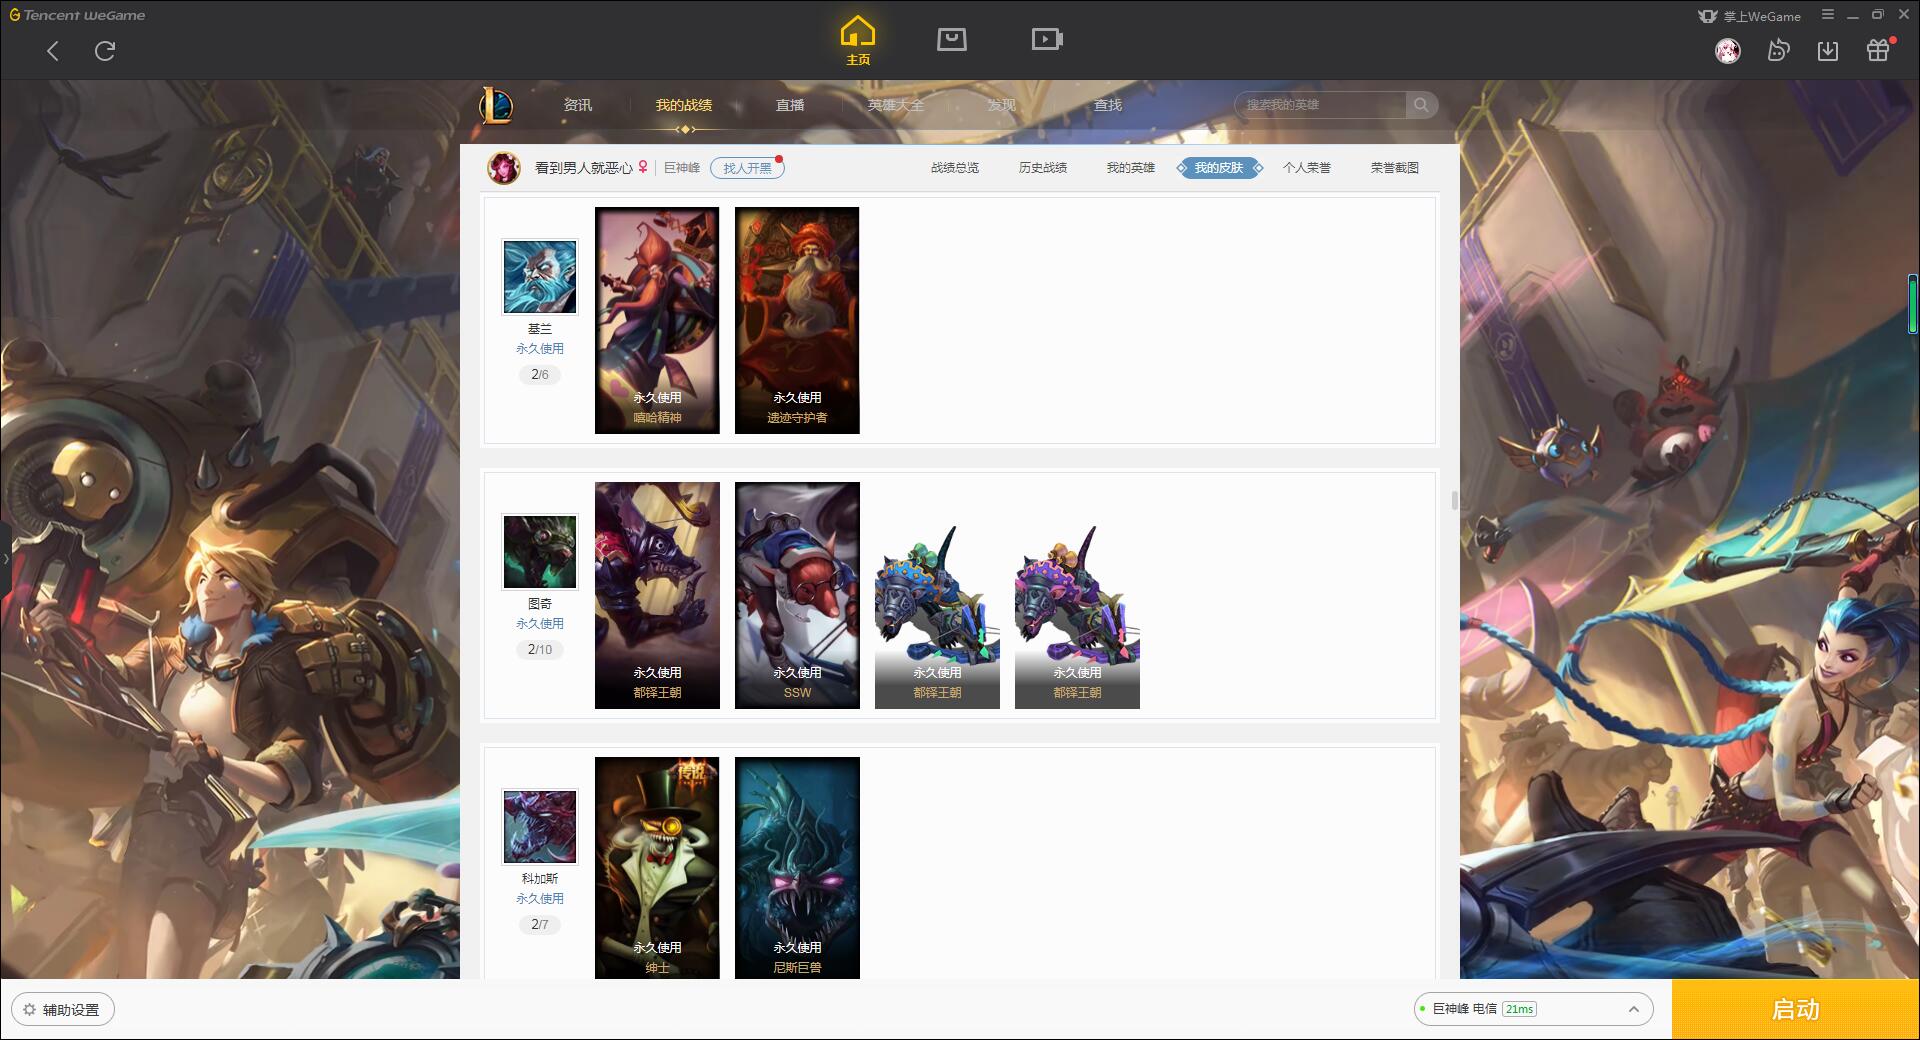Open 图奇 都铎王朝 splash skin card
The image size is (1920, 1040).
[657, 595]
